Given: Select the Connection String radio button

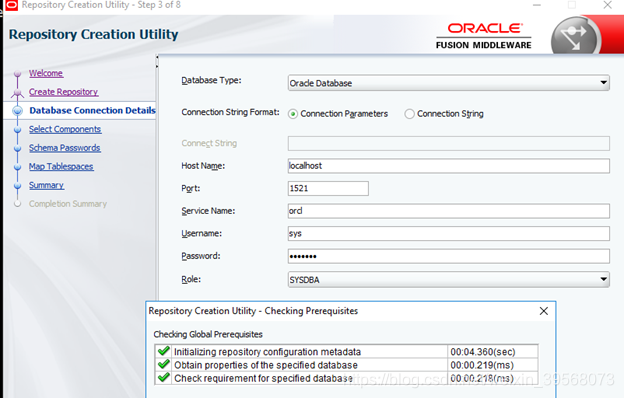Looking at the screenshot, I should point(410,114).
